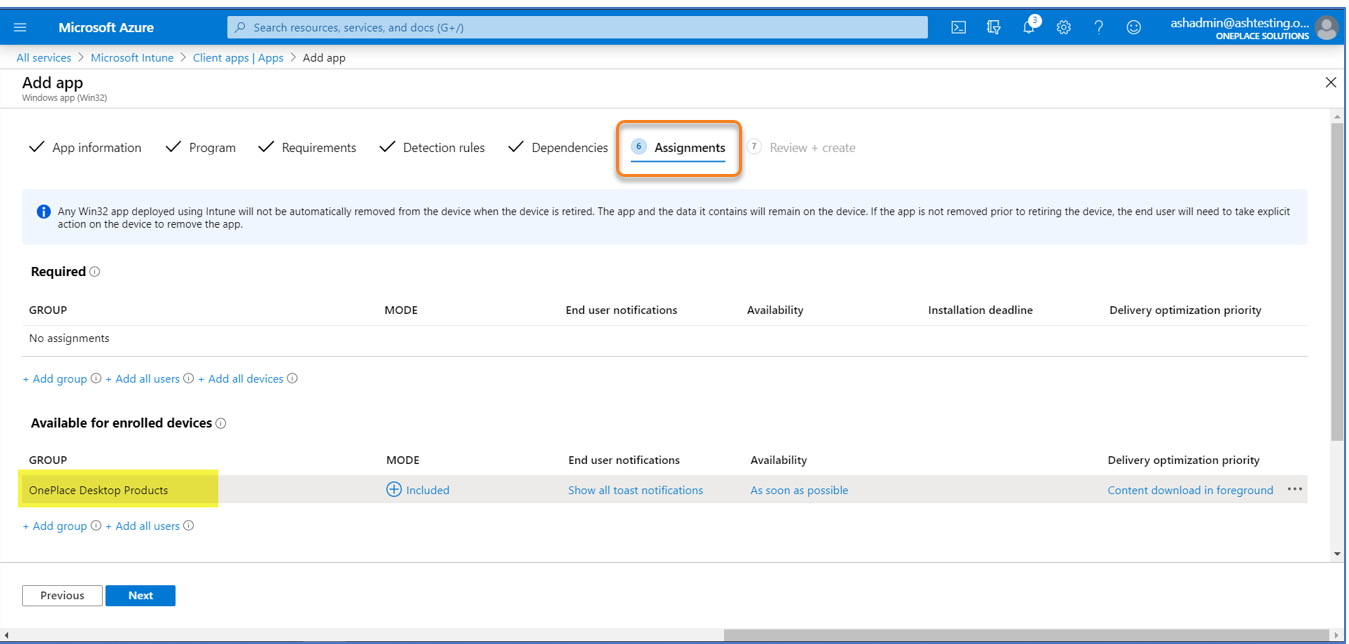The image size is (1349, 644).
Task: Navigate to All services breadcrumb
Action: click(44, 58)
